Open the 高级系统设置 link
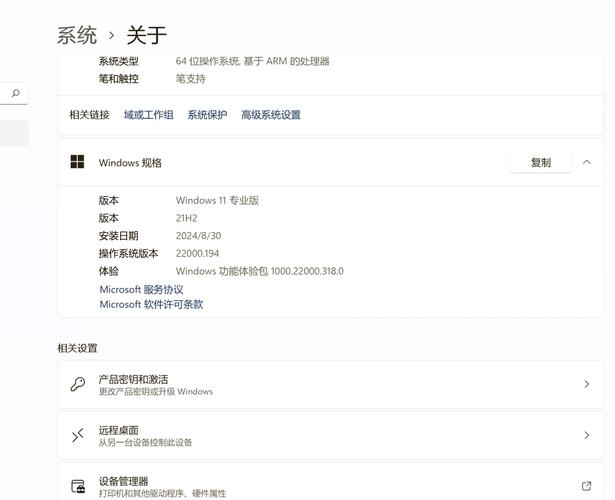This screenshot has height=500, width=615. point(271,115)
